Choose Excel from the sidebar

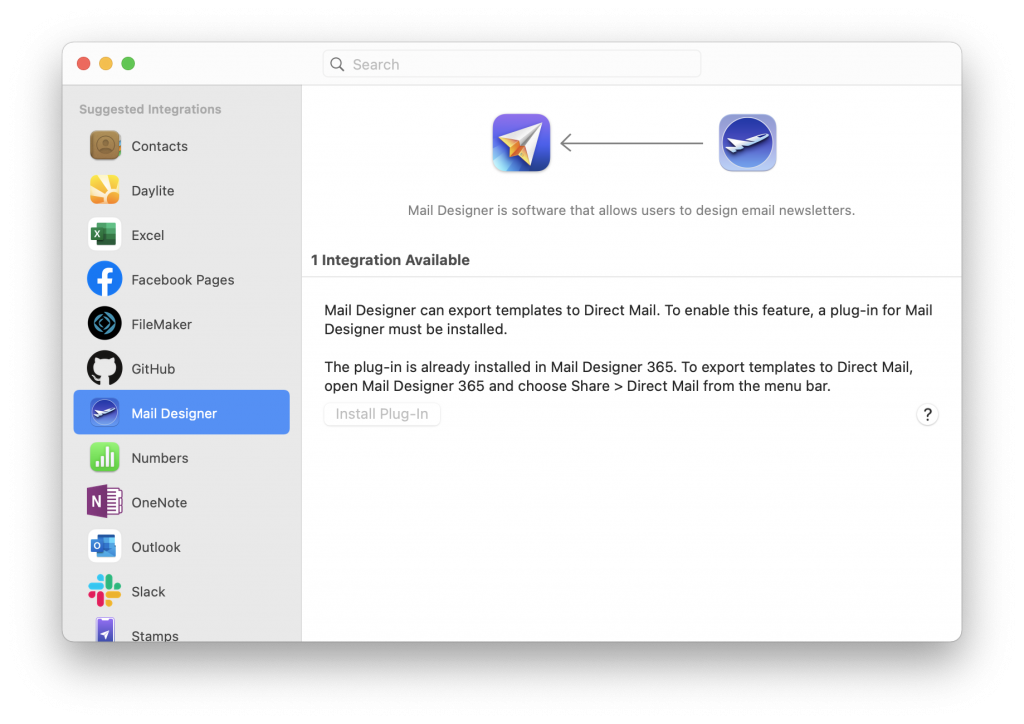tap(182, 234)
